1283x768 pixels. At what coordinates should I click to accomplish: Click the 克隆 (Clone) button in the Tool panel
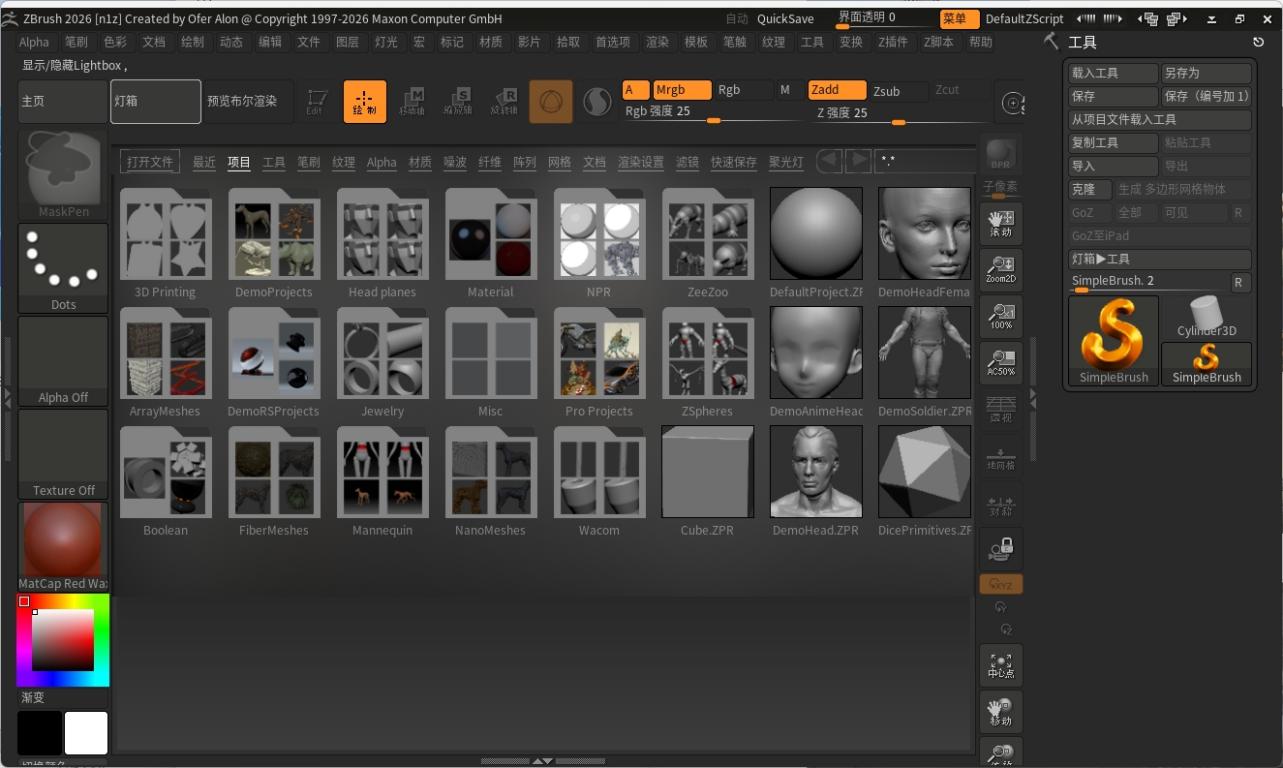pos(1089,189)
